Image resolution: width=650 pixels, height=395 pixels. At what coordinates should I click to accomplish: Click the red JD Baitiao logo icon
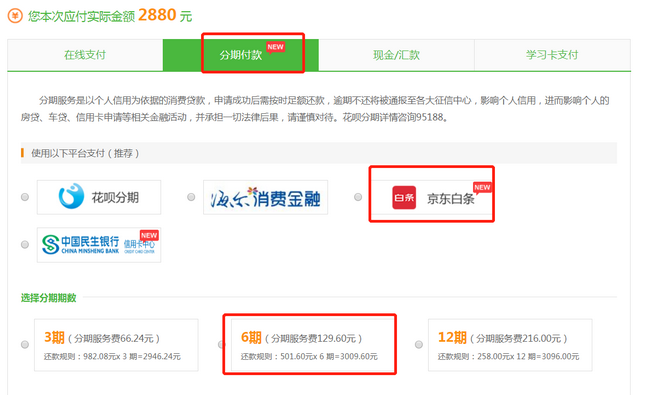pyautogui.click(x=404, y=198)
